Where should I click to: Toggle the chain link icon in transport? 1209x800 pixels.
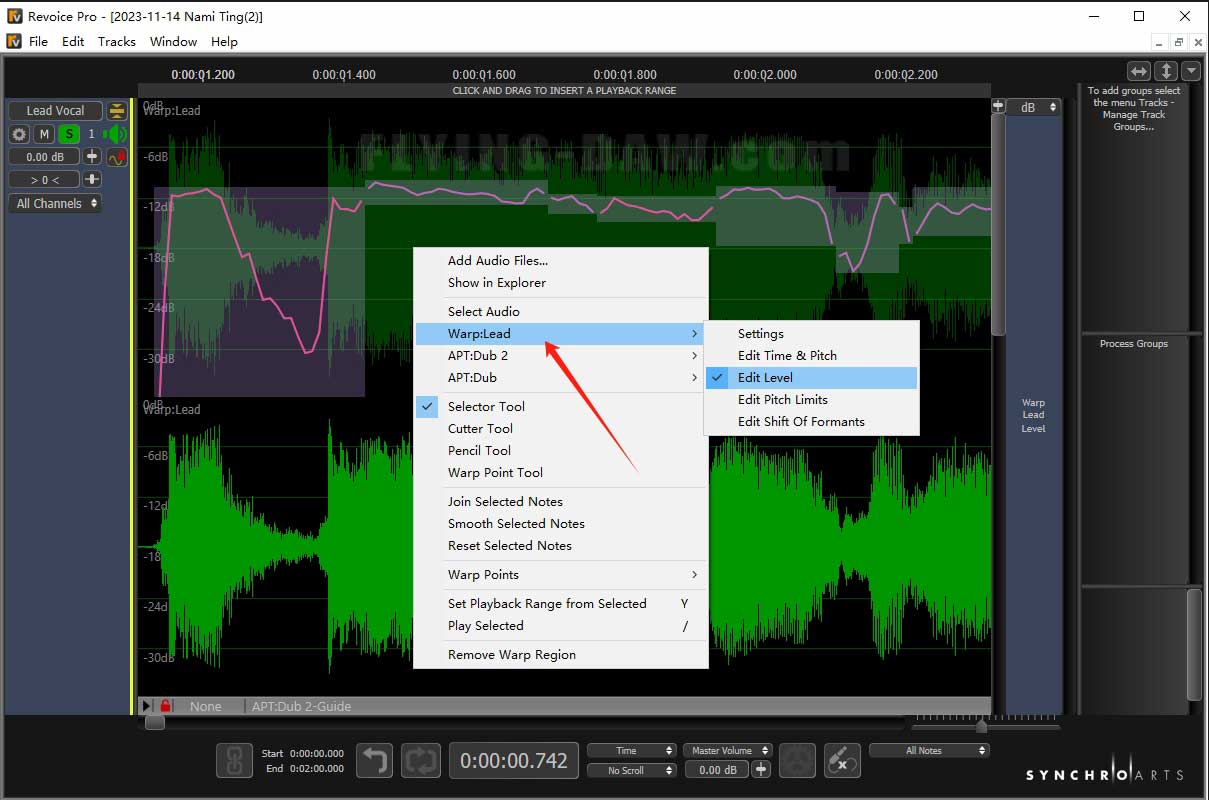point(234,761)
